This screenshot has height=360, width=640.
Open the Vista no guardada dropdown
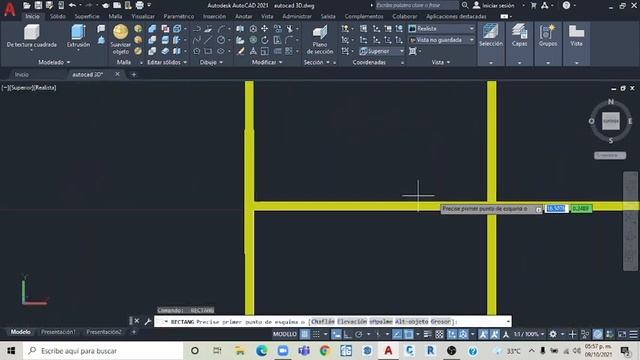pos(442,40)
